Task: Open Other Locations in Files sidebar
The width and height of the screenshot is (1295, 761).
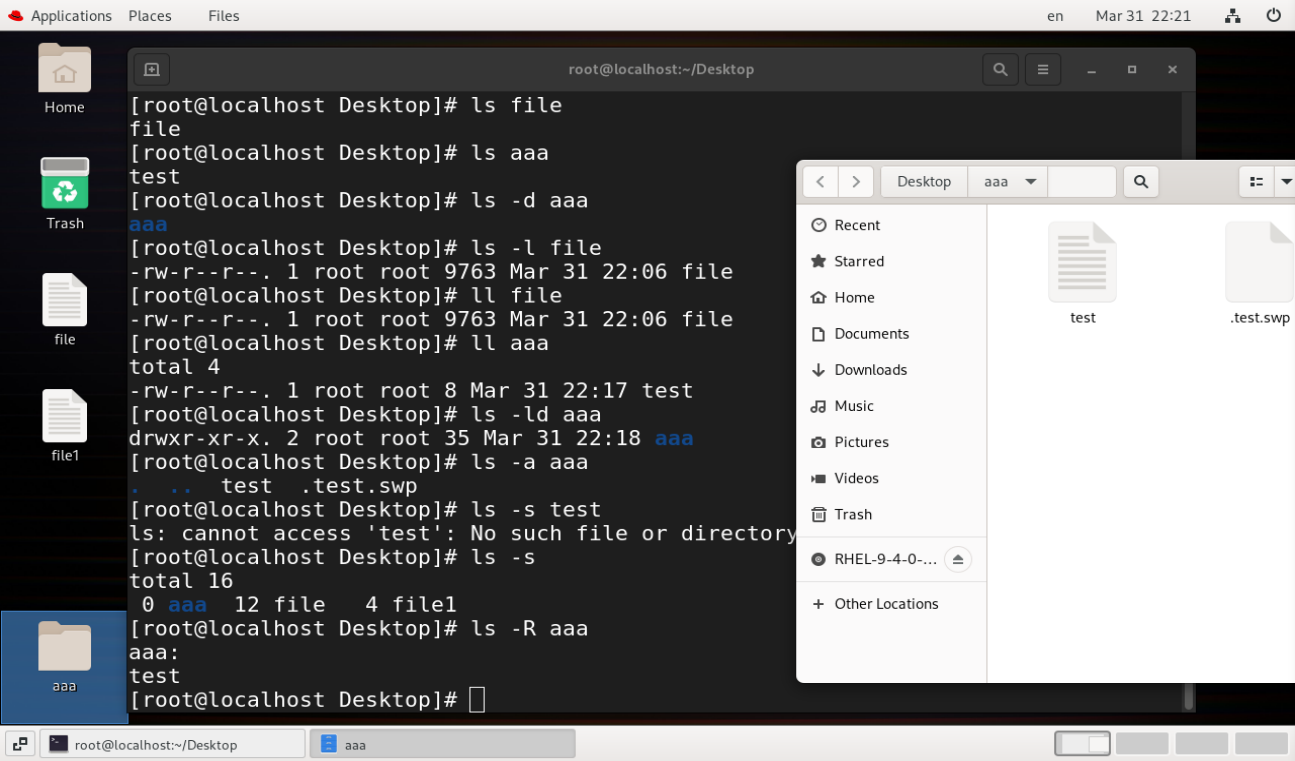Action: pyautogui.click(x=891, y=604)
